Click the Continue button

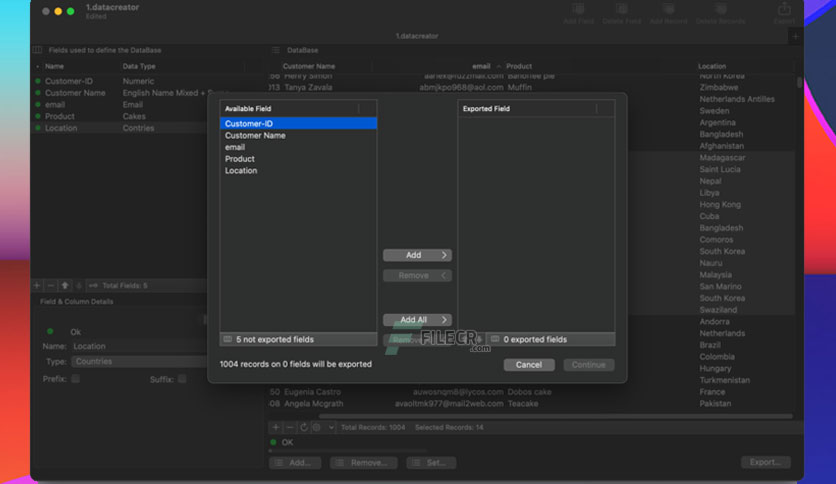[589, 365]
